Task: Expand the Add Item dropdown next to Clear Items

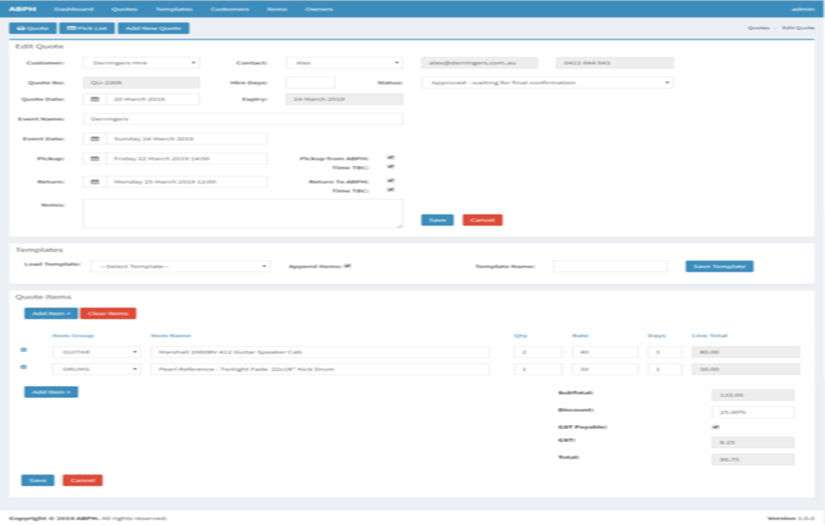Action: click(x=51, y=314)
